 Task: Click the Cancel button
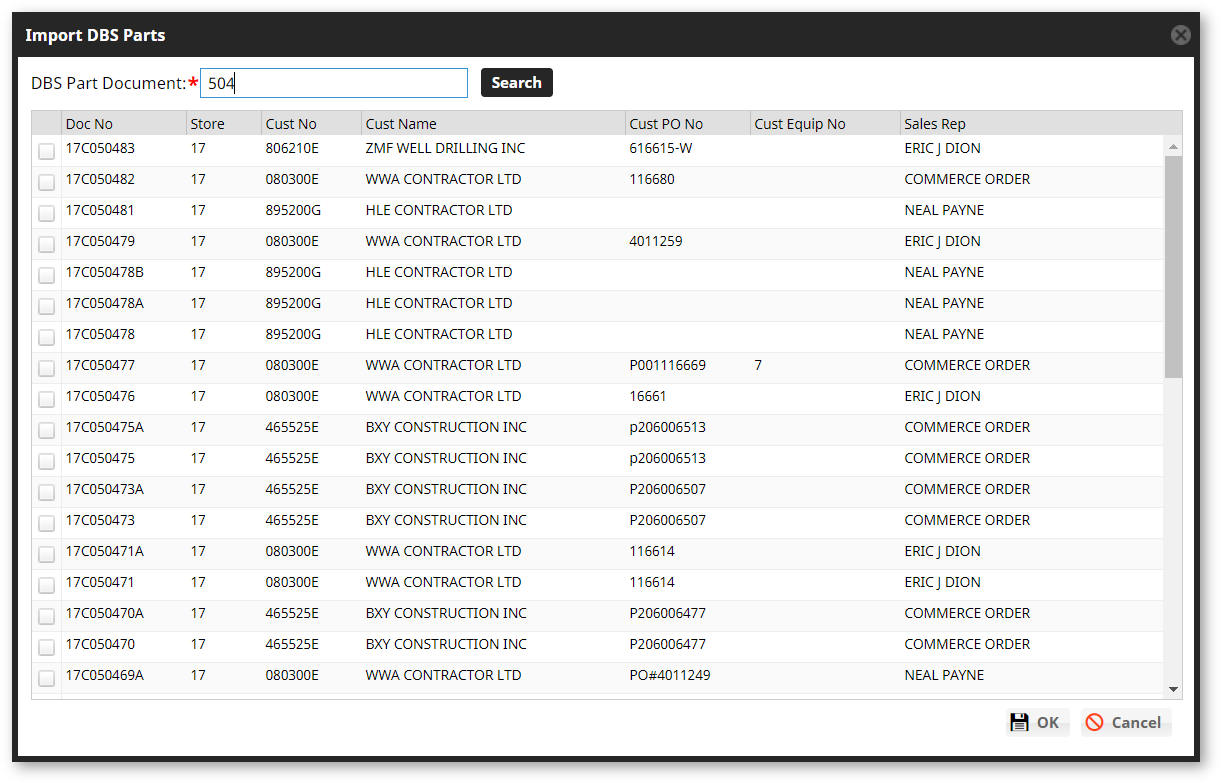click(x=1125, y=722)
